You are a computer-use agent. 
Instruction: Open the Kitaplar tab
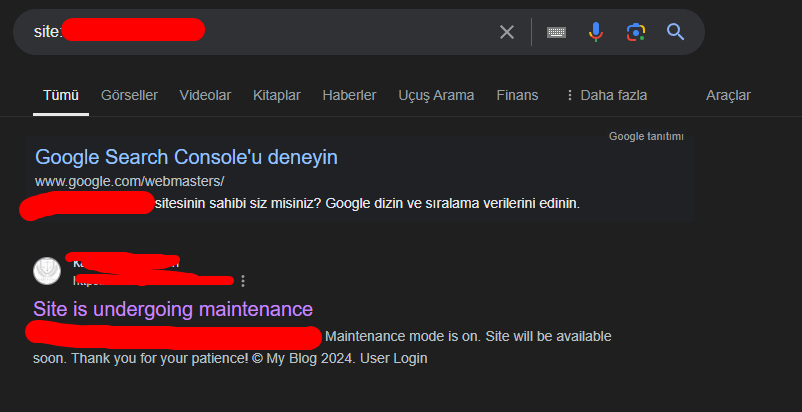coord(277,96)
